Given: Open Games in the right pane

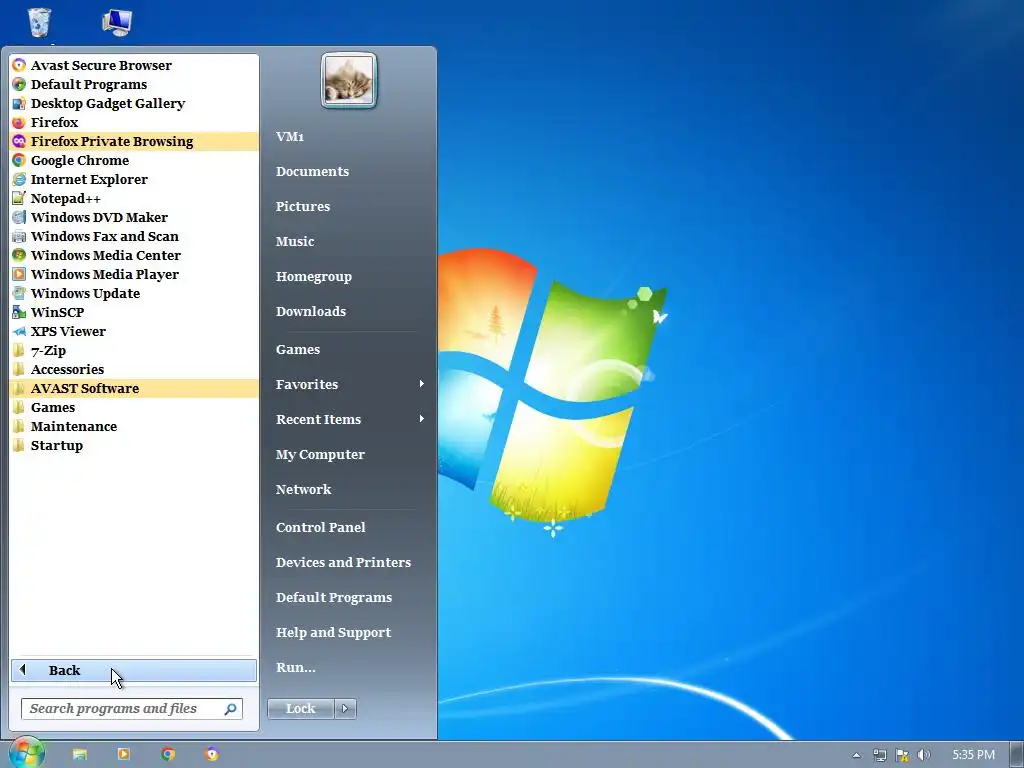Looking at the screenshot, I should click(298, 349).
